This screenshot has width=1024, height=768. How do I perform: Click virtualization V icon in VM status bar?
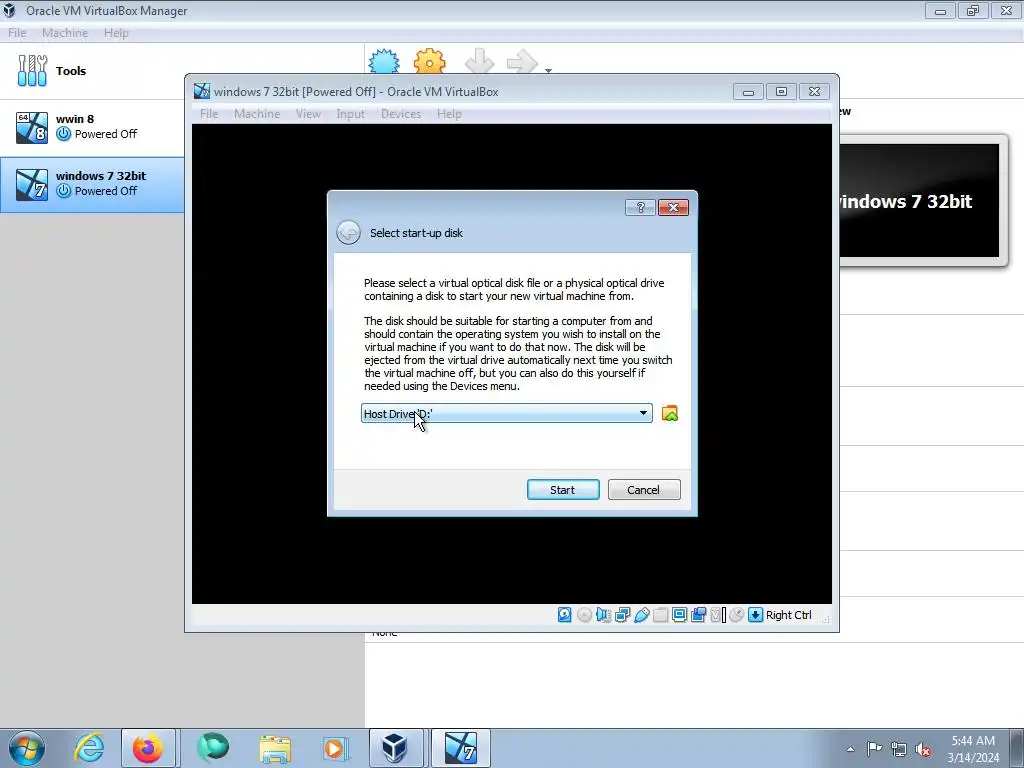pos(717,615)
